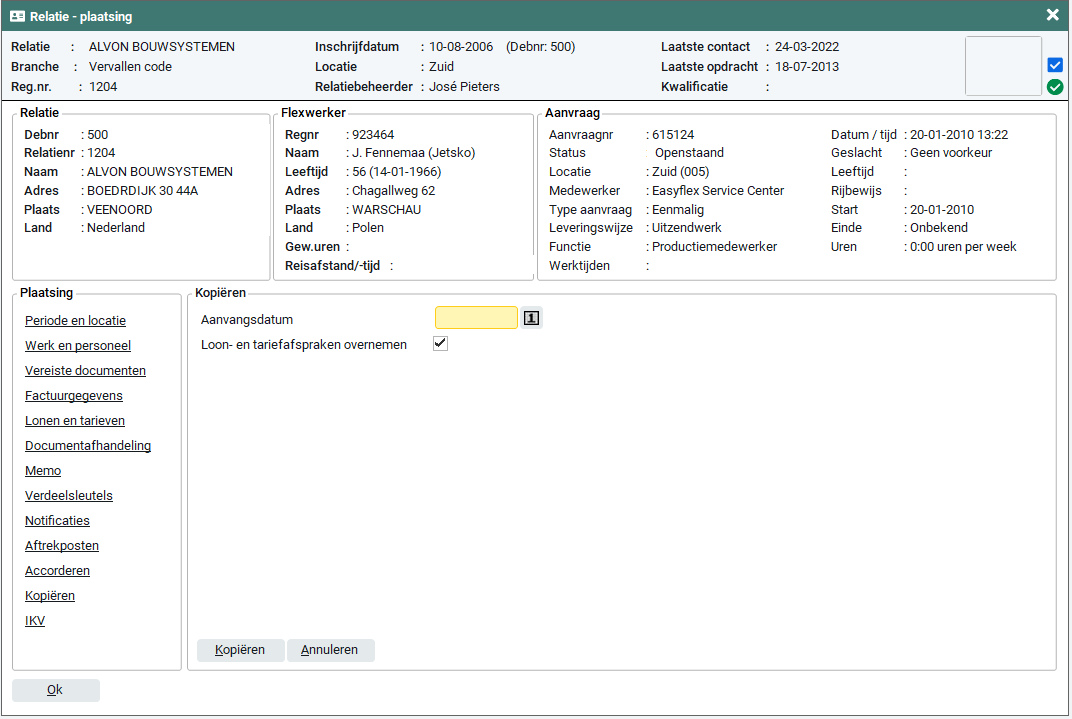Click the empty photo thumbnail box
The image size is (1072, 719).
(1003, 66)
